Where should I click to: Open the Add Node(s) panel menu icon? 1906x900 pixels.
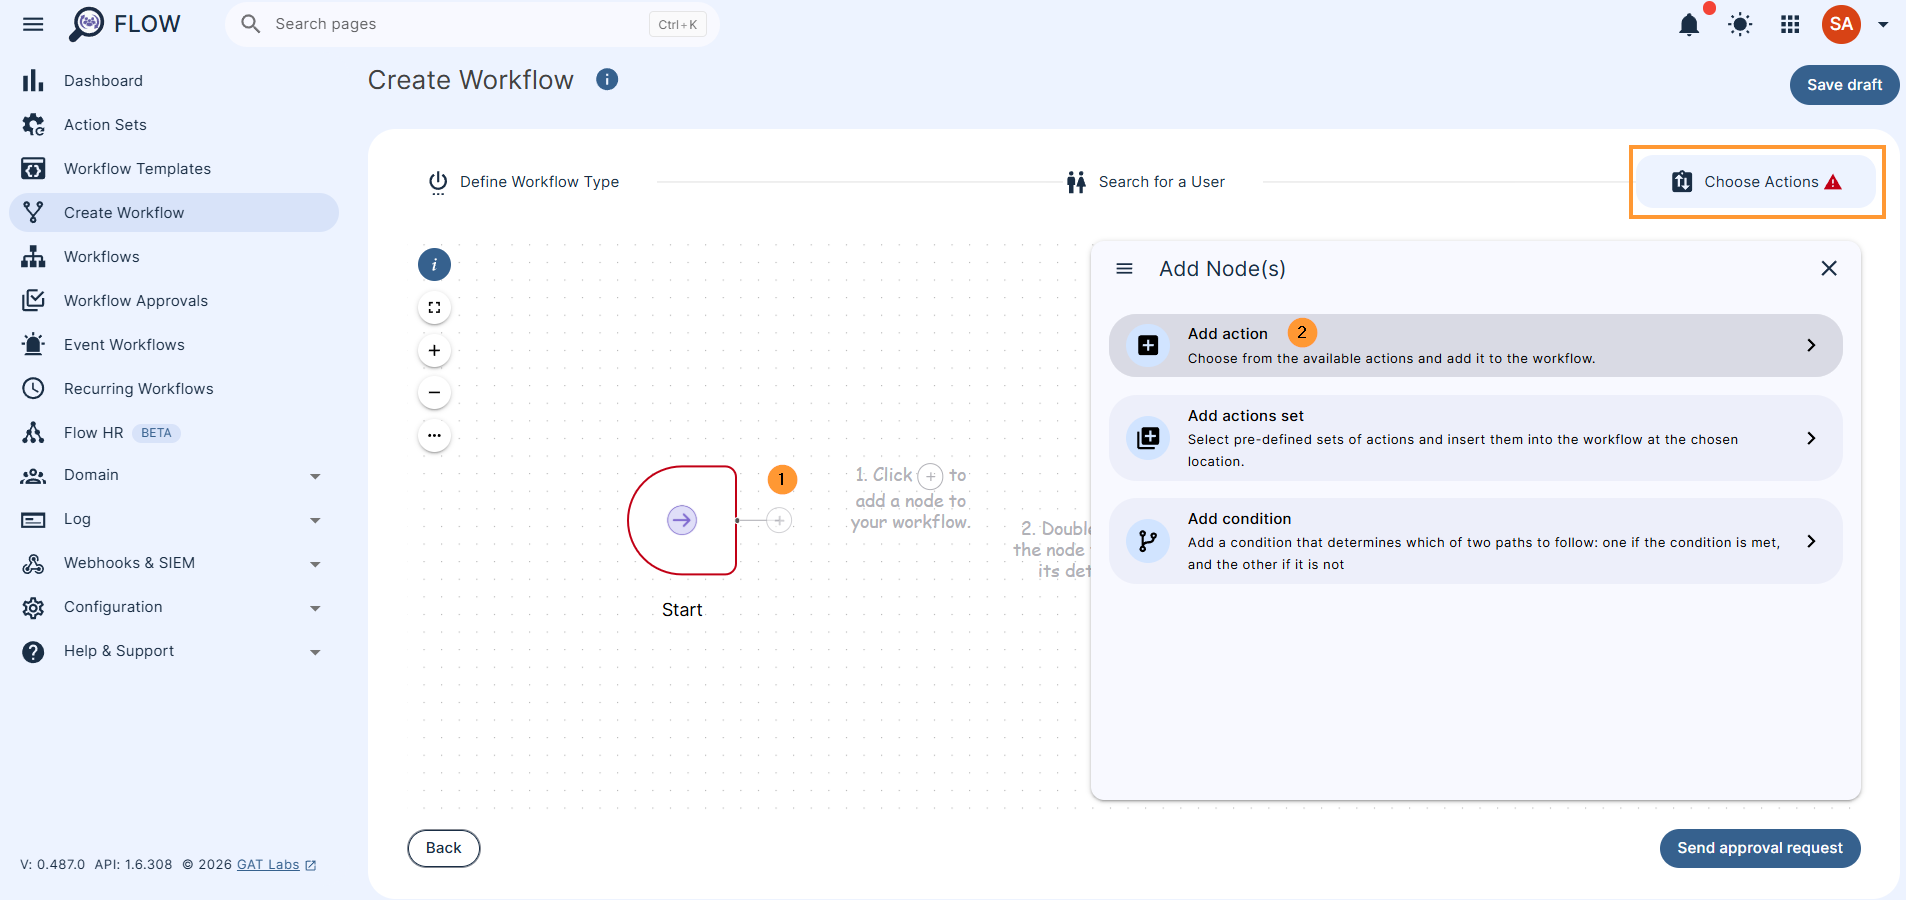(x=1124, y=269)
